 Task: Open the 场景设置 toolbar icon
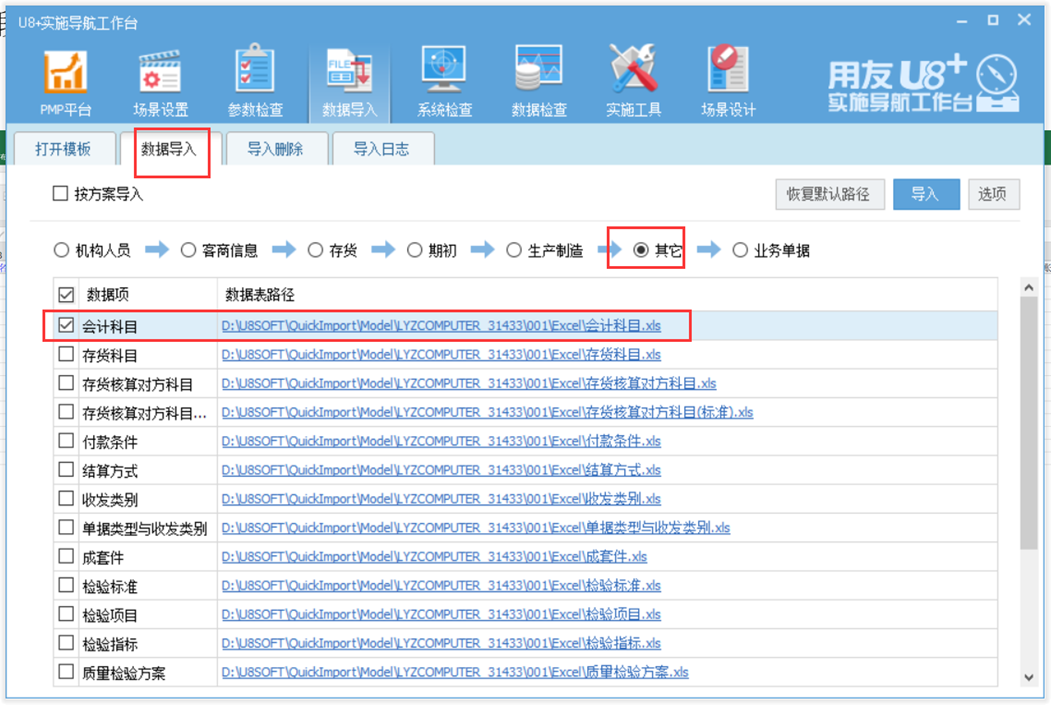(x=160, y=82)
